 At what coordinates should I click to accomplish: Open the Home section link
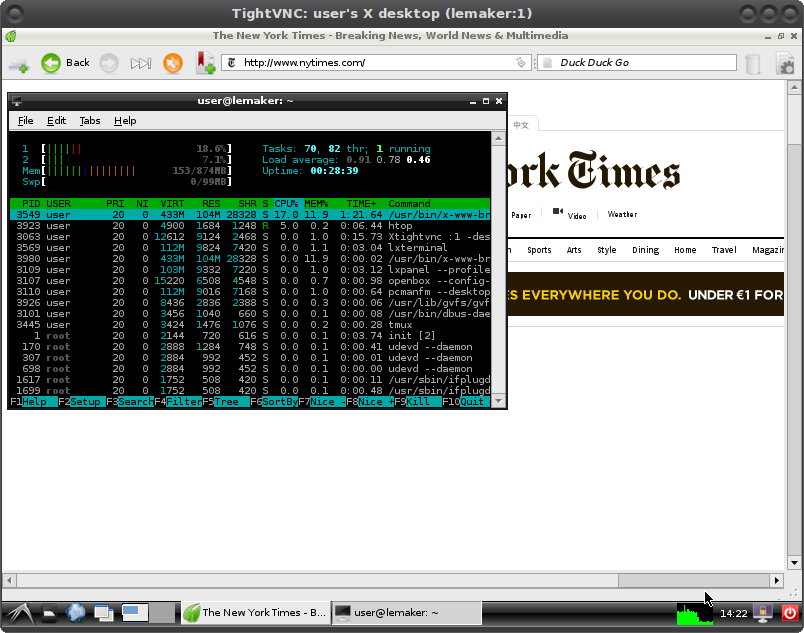click(685, 250)
